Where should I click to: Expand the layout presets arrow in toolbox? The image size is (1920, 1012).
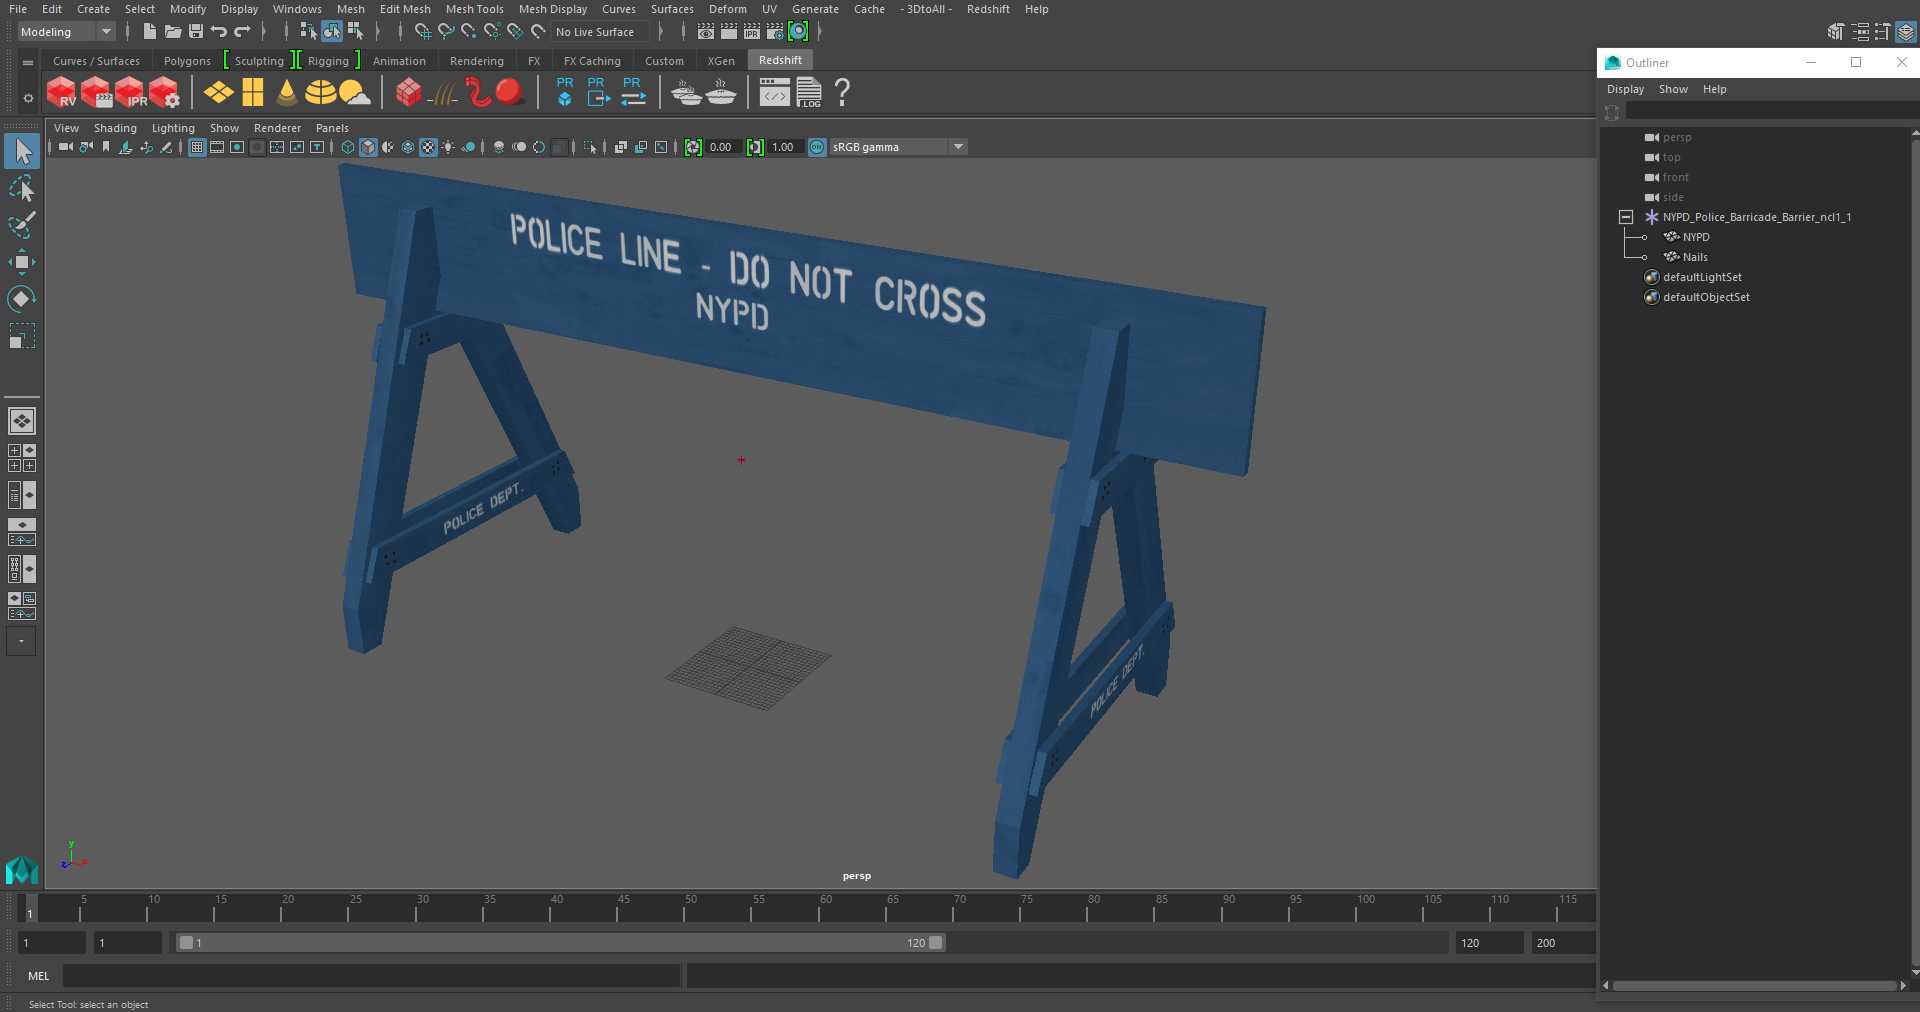coord(21,641)
